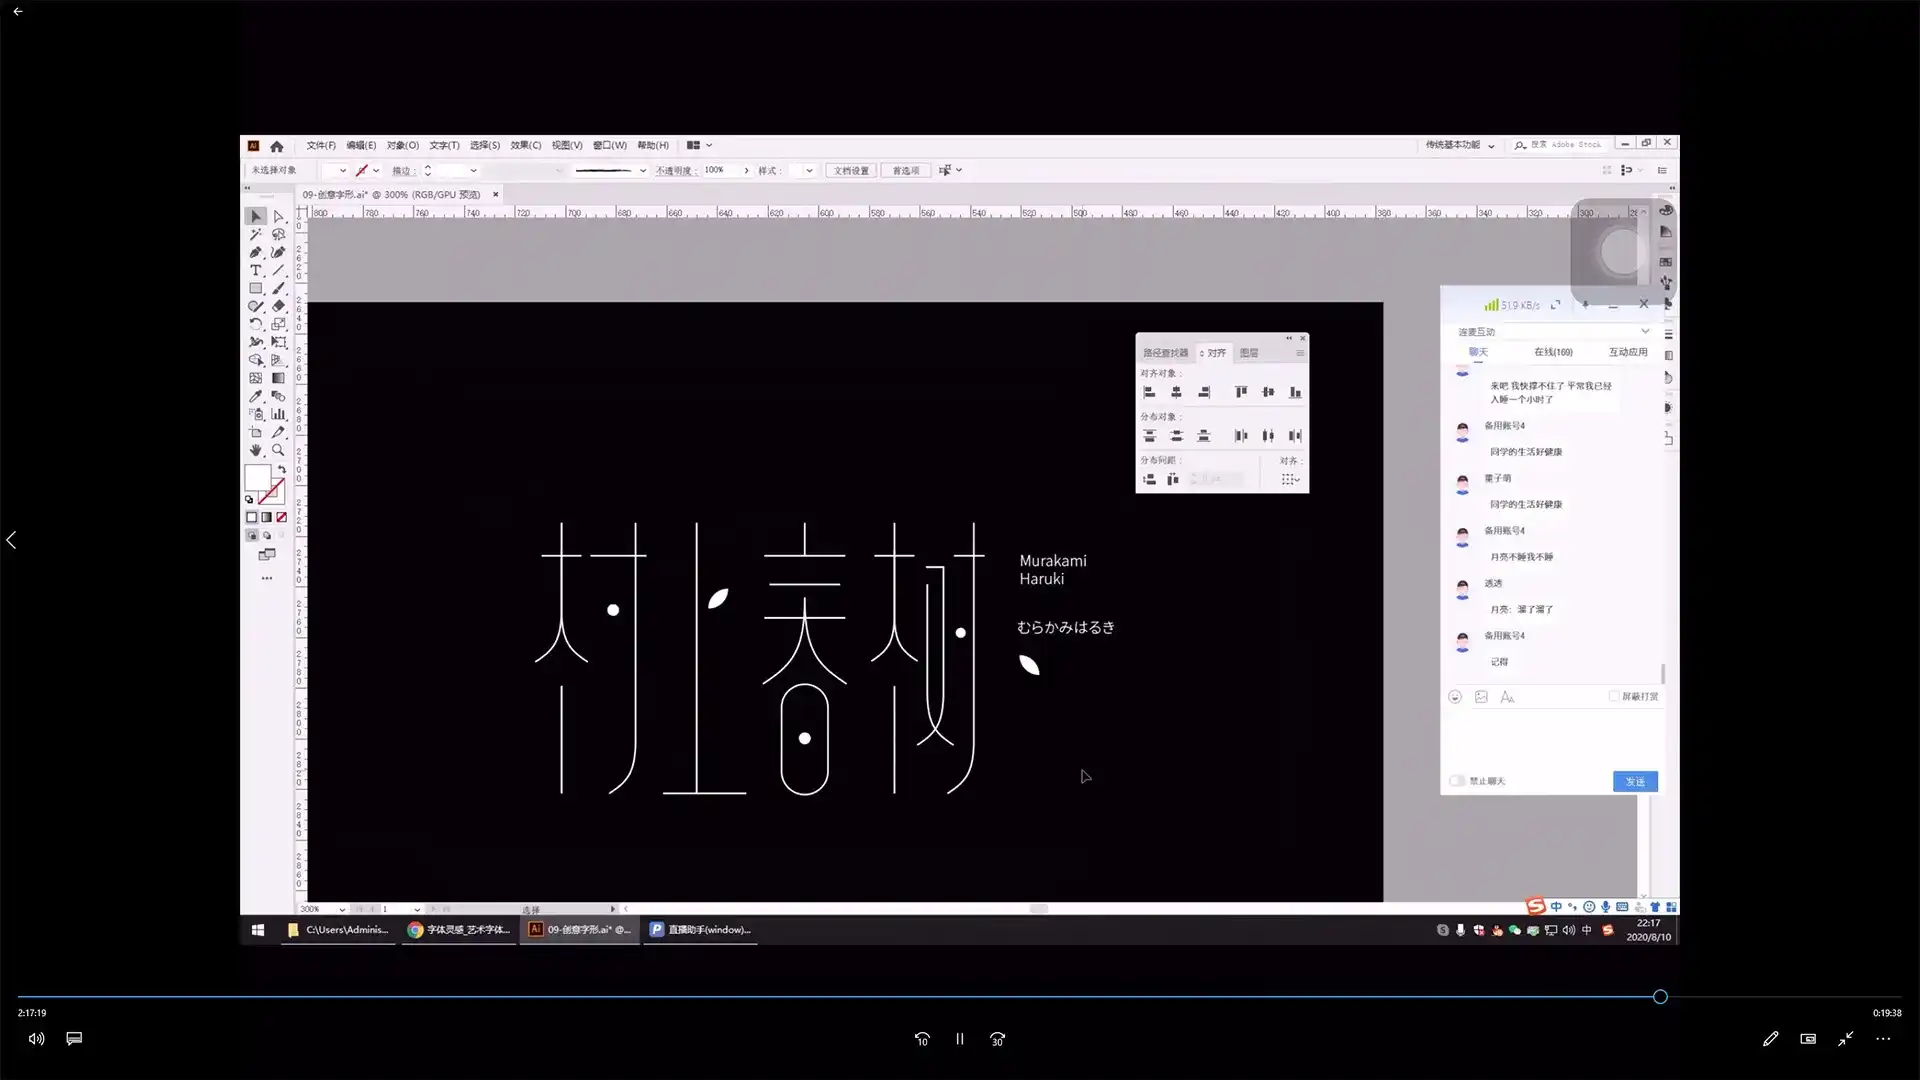Select the Type tool
The image size is (1920, 1080).
[x=254, y=270]
